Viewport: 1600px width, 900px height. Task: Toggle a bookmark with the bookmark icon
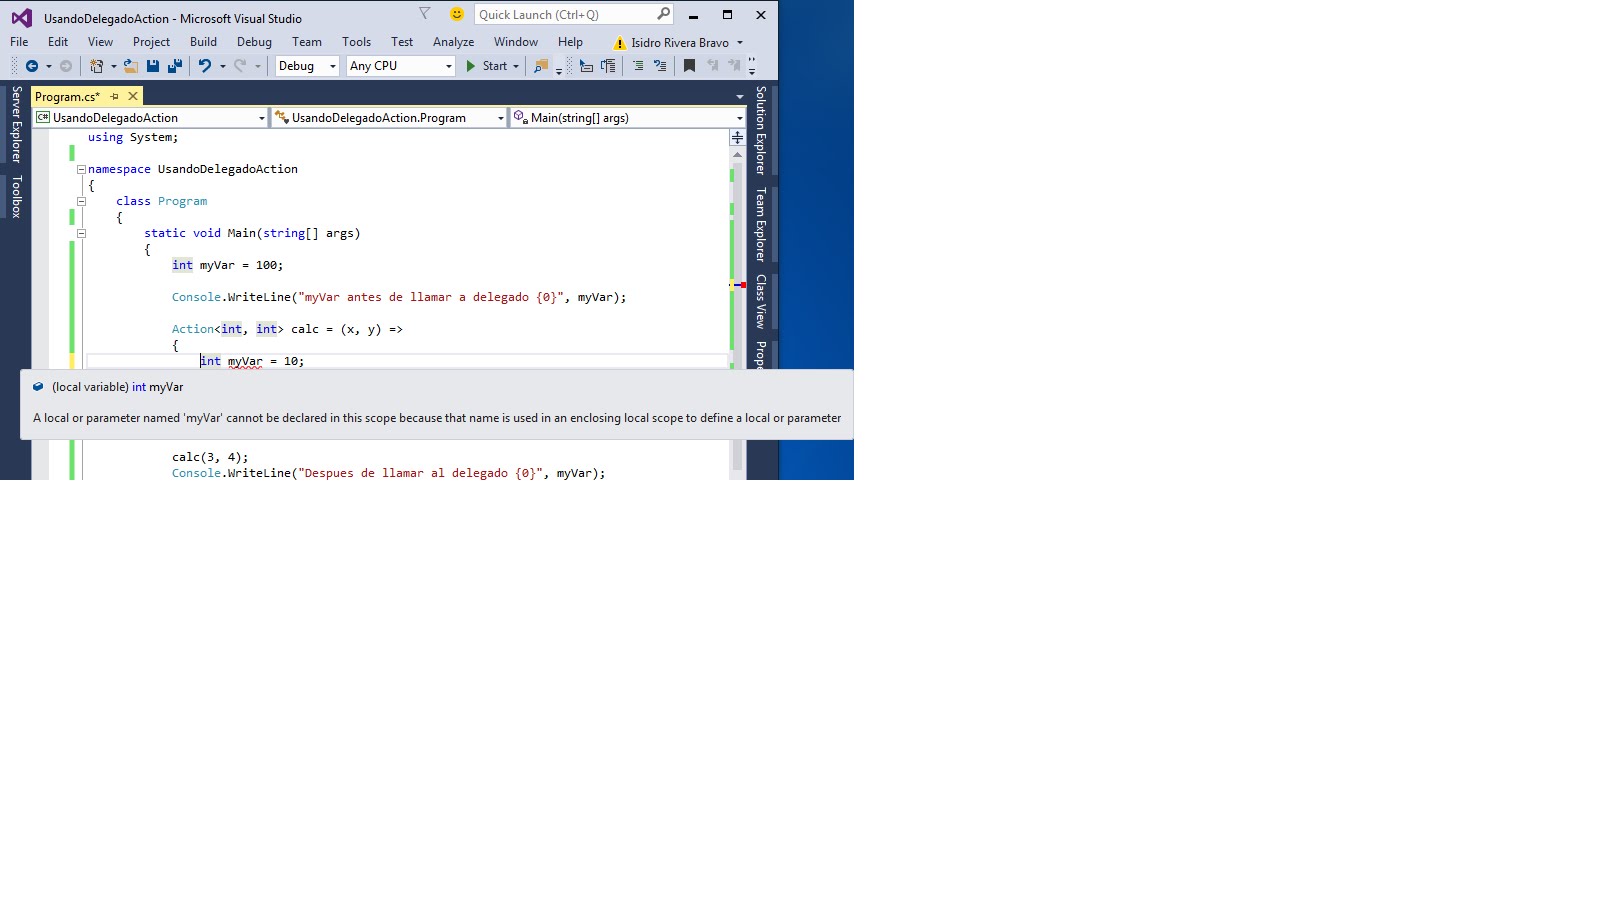pyautogui.click(x=689, y=66)
